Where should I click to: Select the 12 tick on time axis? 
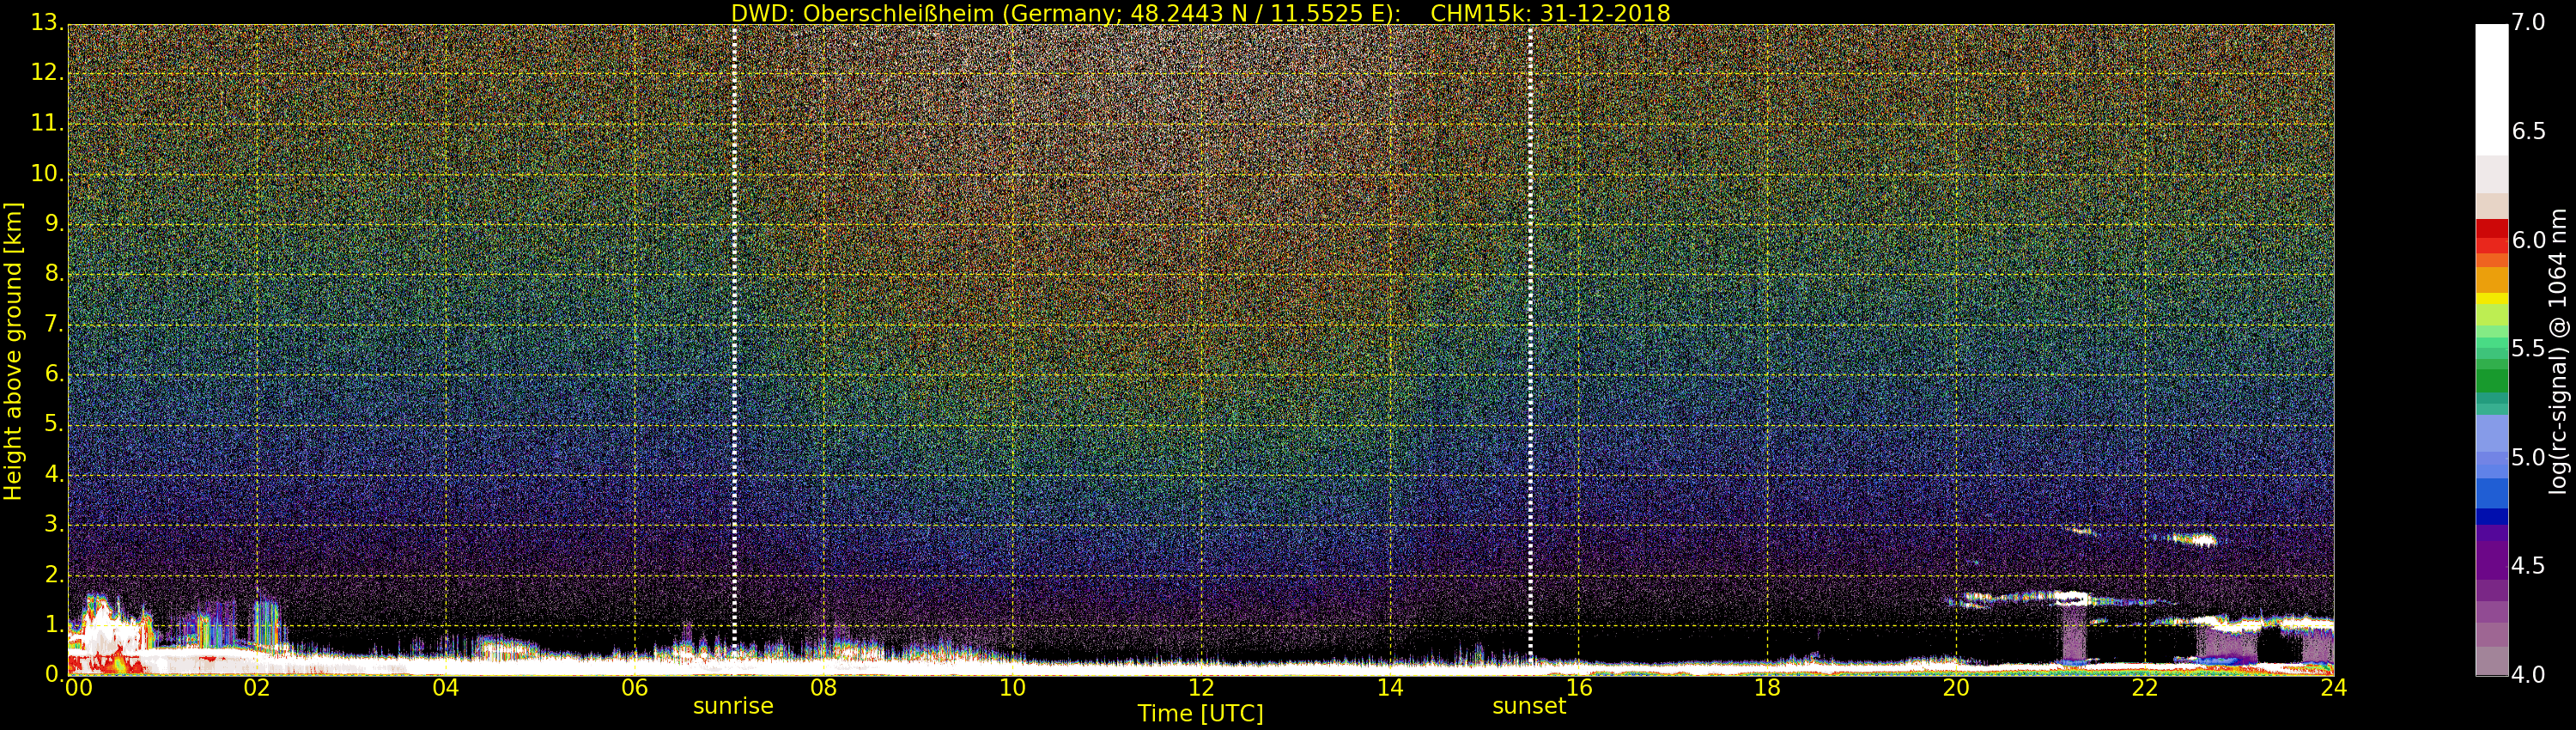point(1201,688)
